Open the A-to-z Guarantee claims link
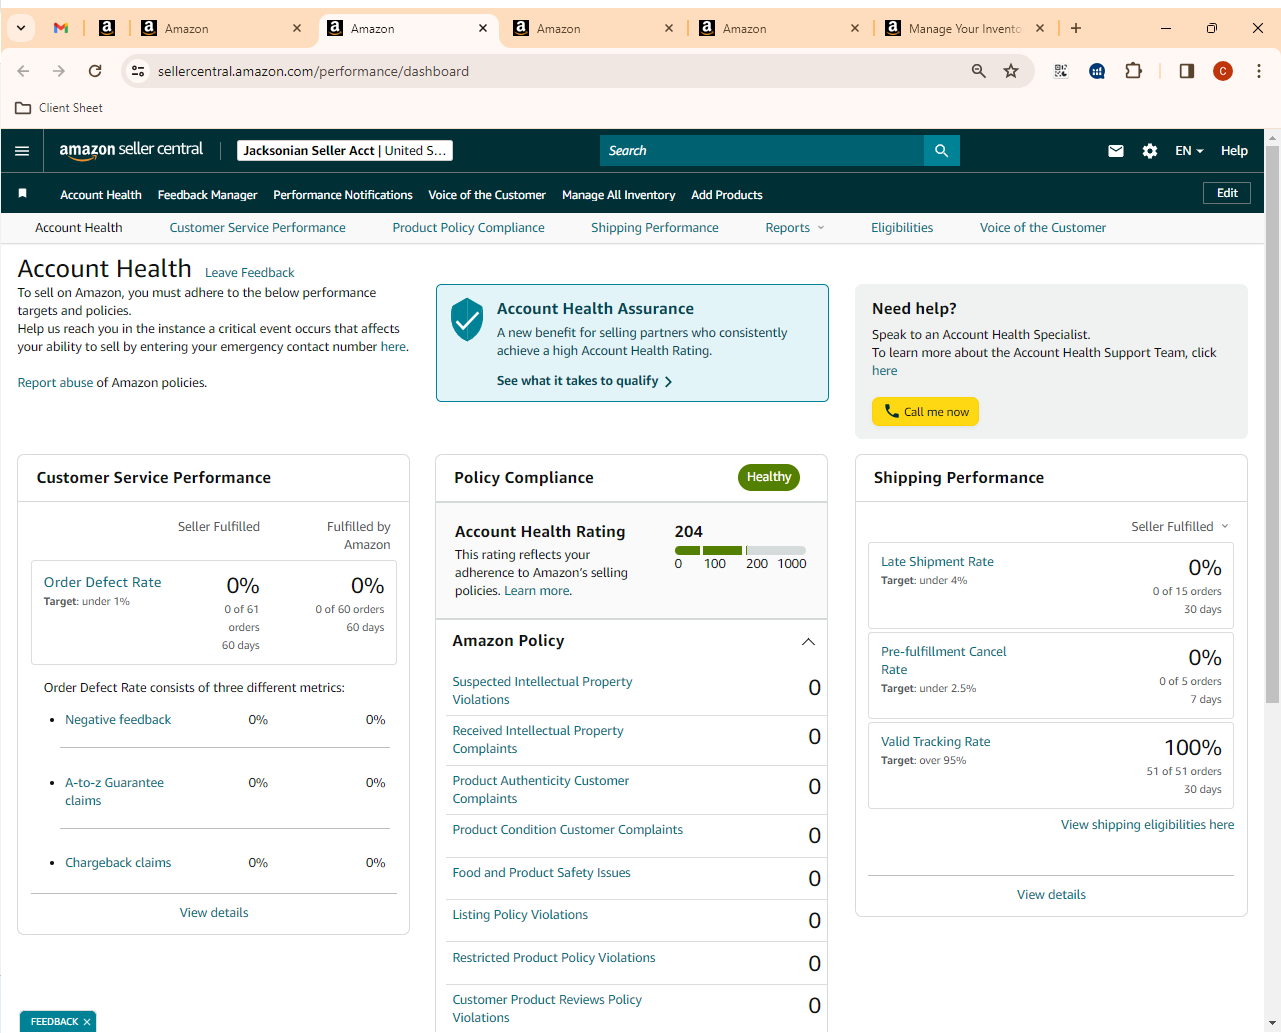 [114, 792]
